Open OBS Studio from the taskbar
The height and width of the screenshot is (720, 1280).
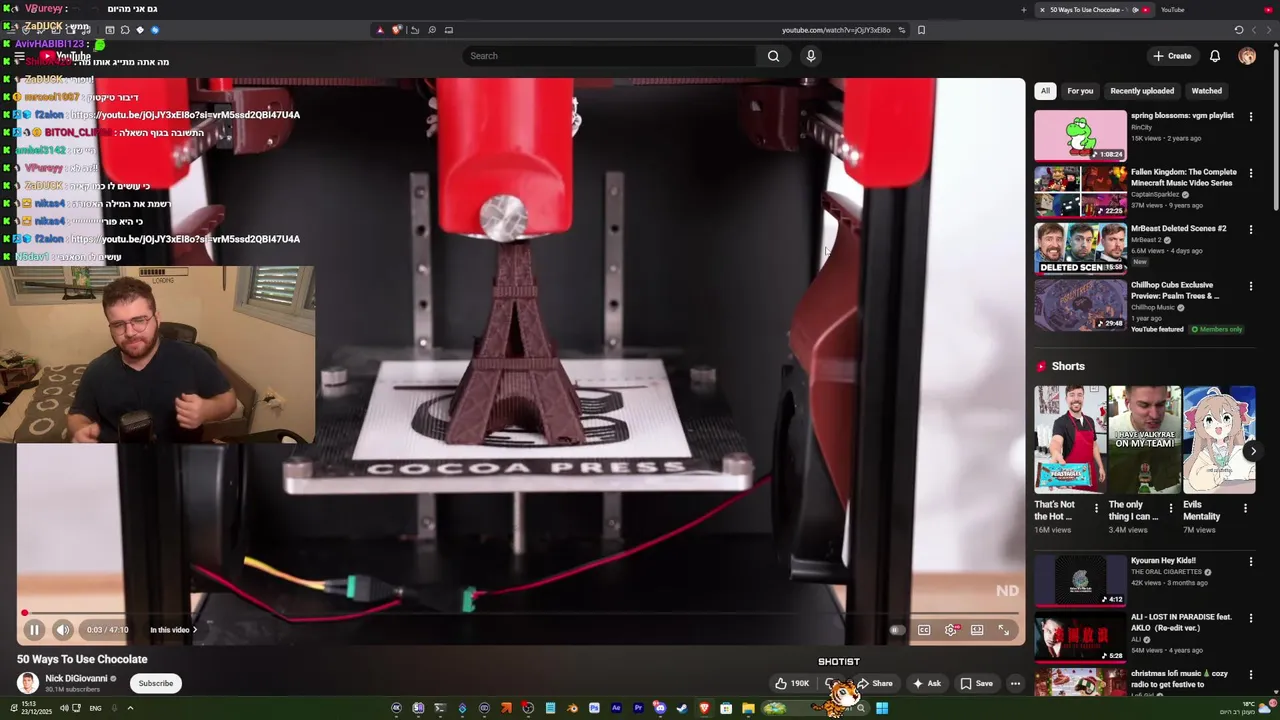pyautogui.click(x=528, y=708)
